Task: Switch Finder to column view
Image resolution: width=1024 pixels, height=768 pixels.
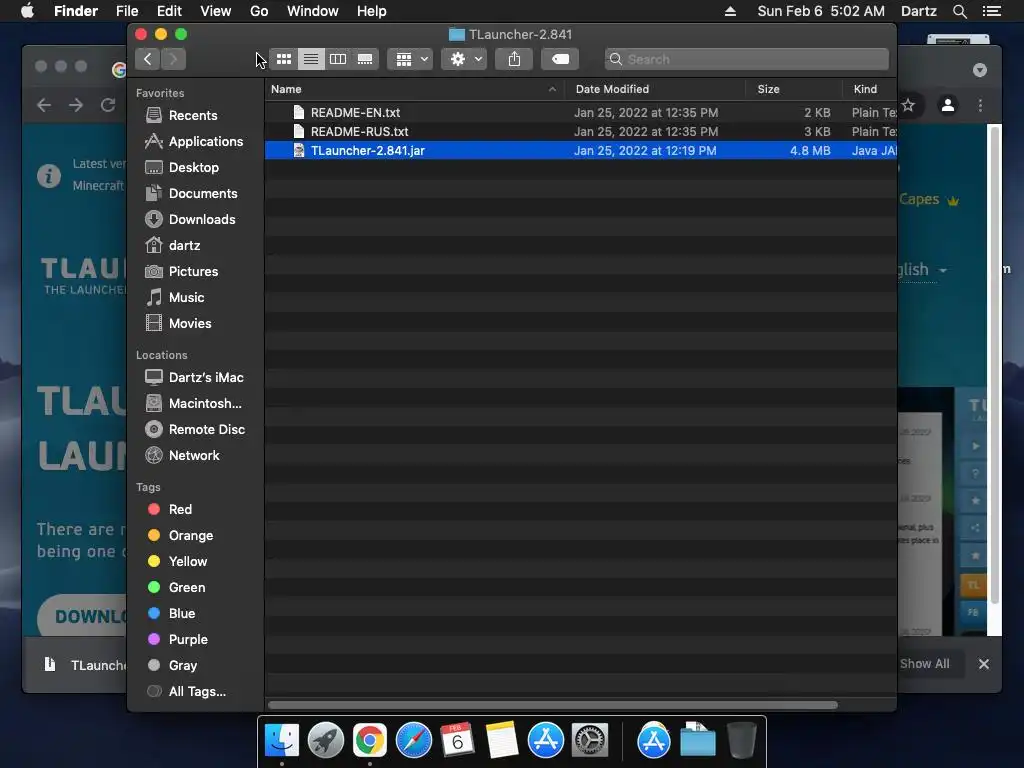Action: (x=338, y=59)
